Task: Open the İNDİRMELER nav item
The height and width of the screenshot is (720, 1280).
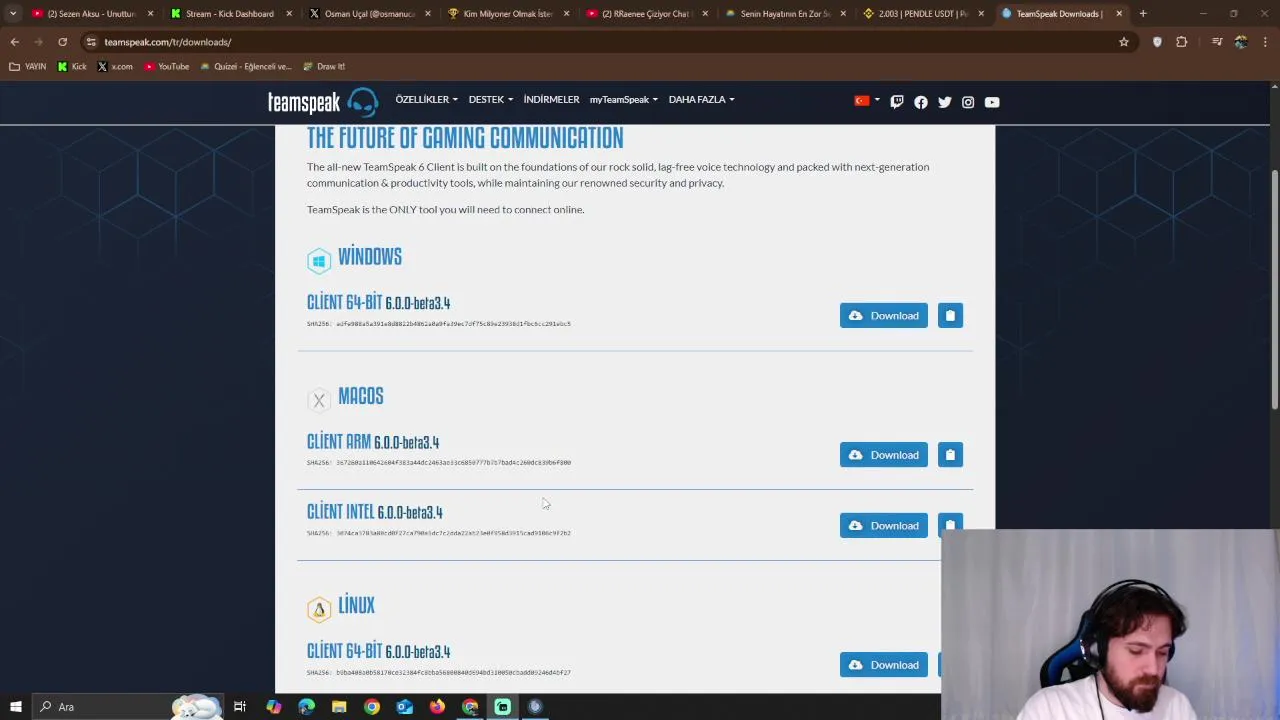Action: click(551, 100)
